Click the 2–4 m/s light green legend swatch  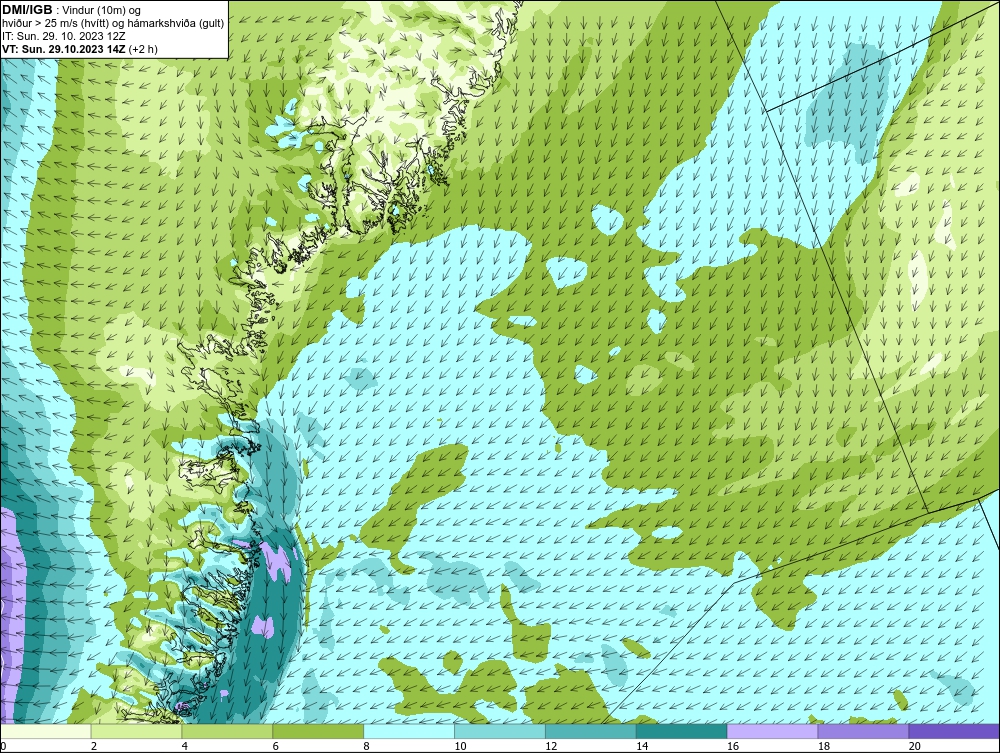(136, 731)
